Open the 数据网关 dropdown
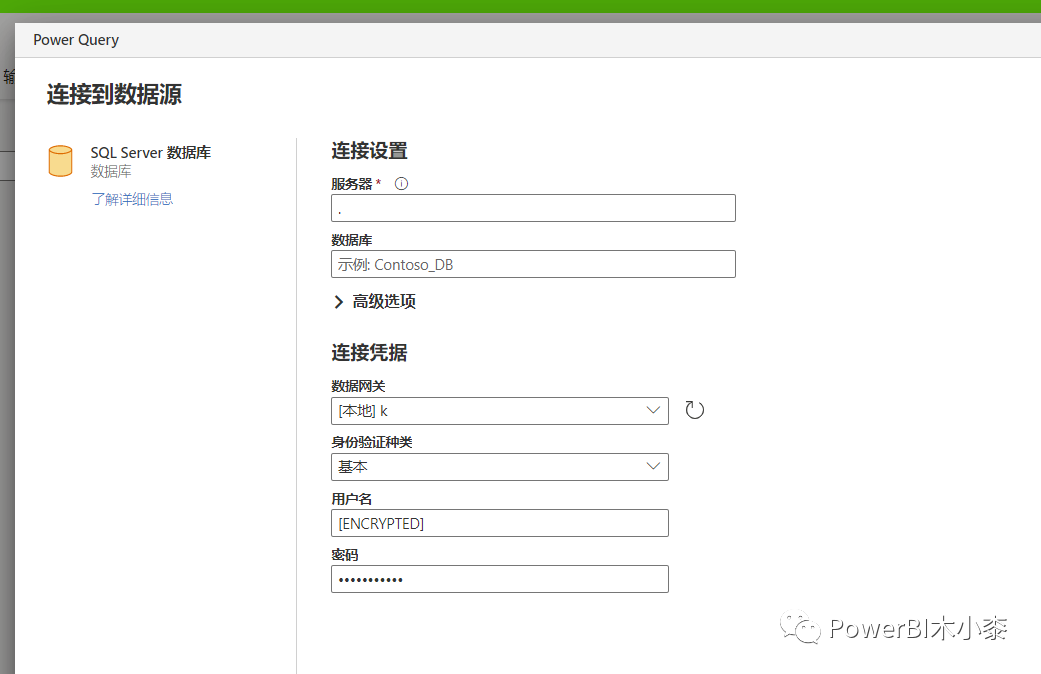The image size is (1041, 674). coord(499,411)
